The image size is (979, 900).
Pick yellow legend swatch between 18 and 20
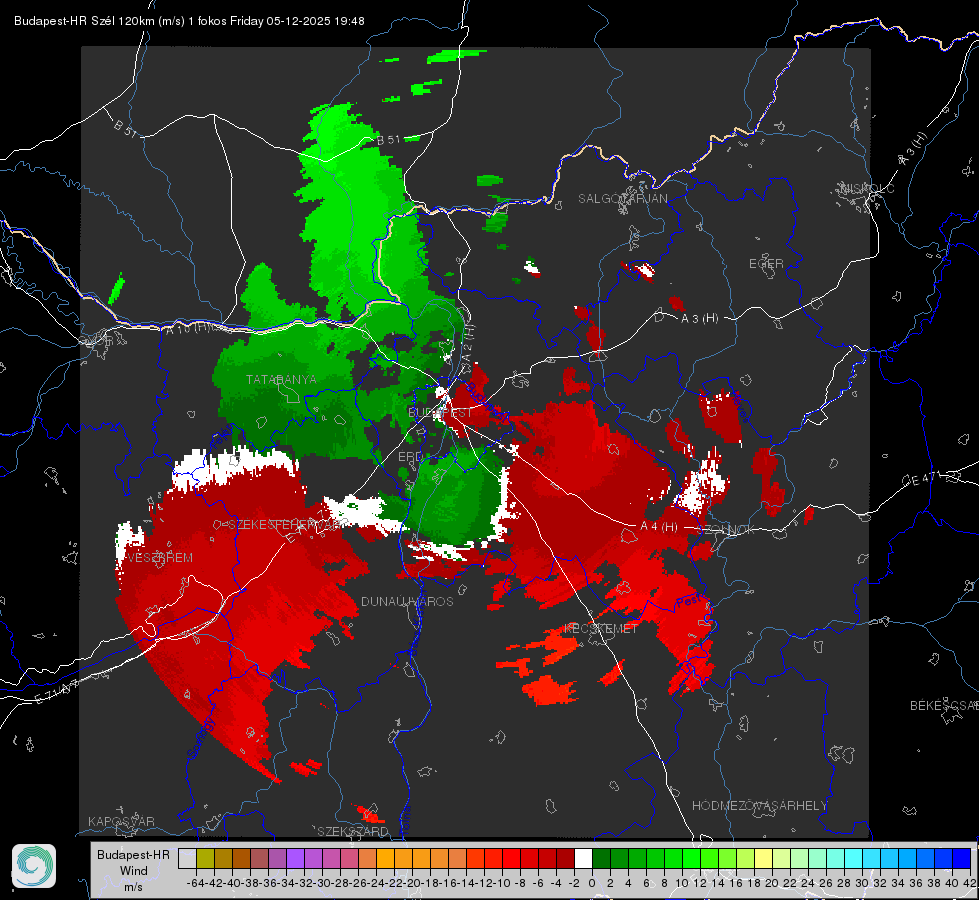click(x=764, y=858)
